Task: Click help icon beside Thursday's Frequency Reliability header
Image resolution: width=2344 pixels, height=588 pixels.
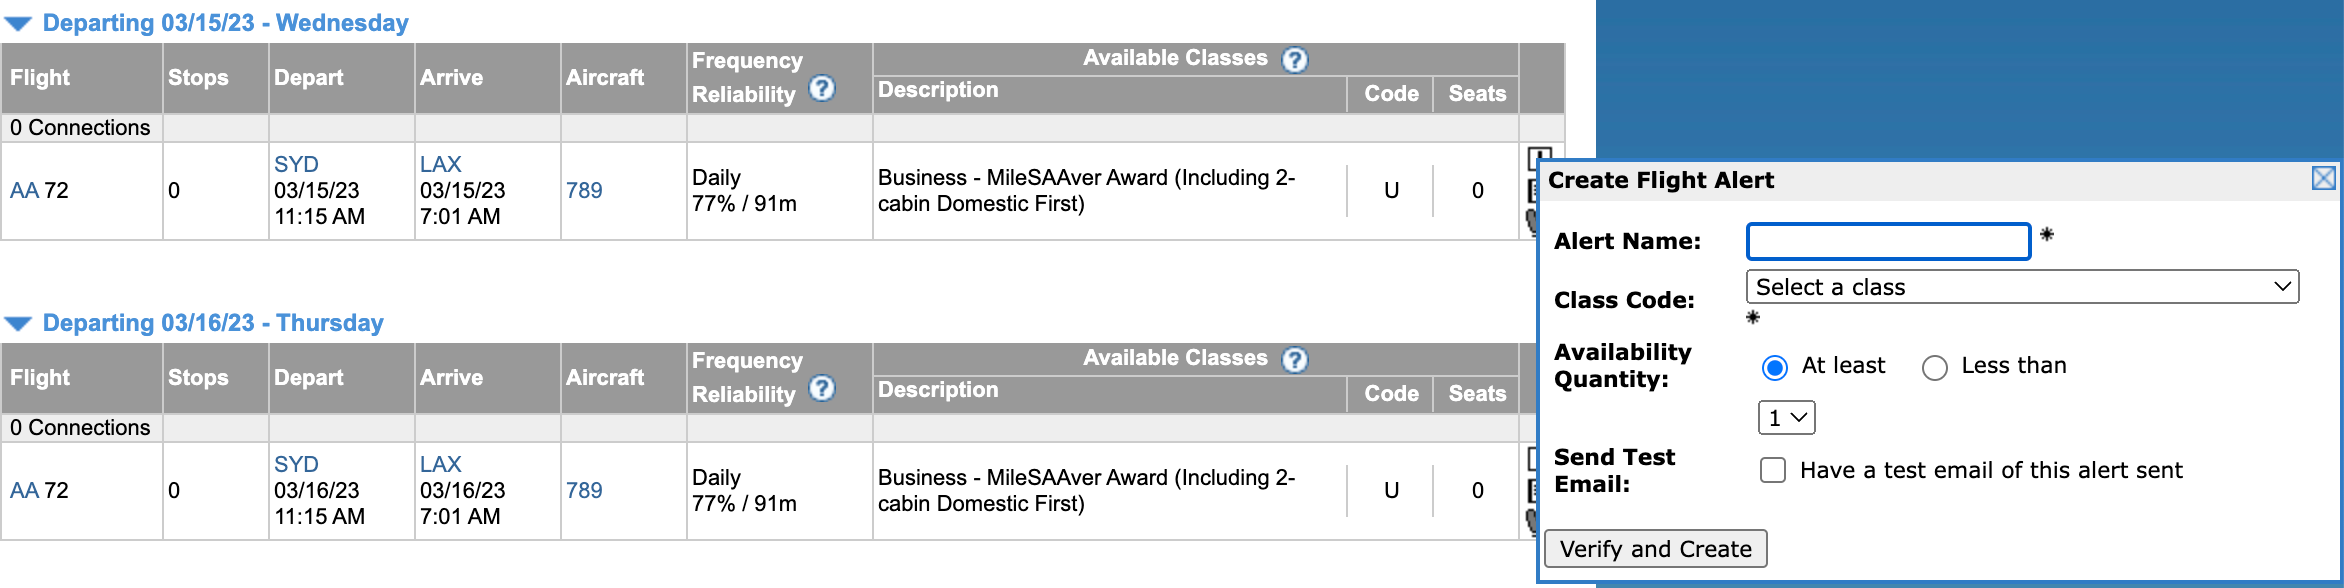Action: pyautogui.click(x=821, y=389)
